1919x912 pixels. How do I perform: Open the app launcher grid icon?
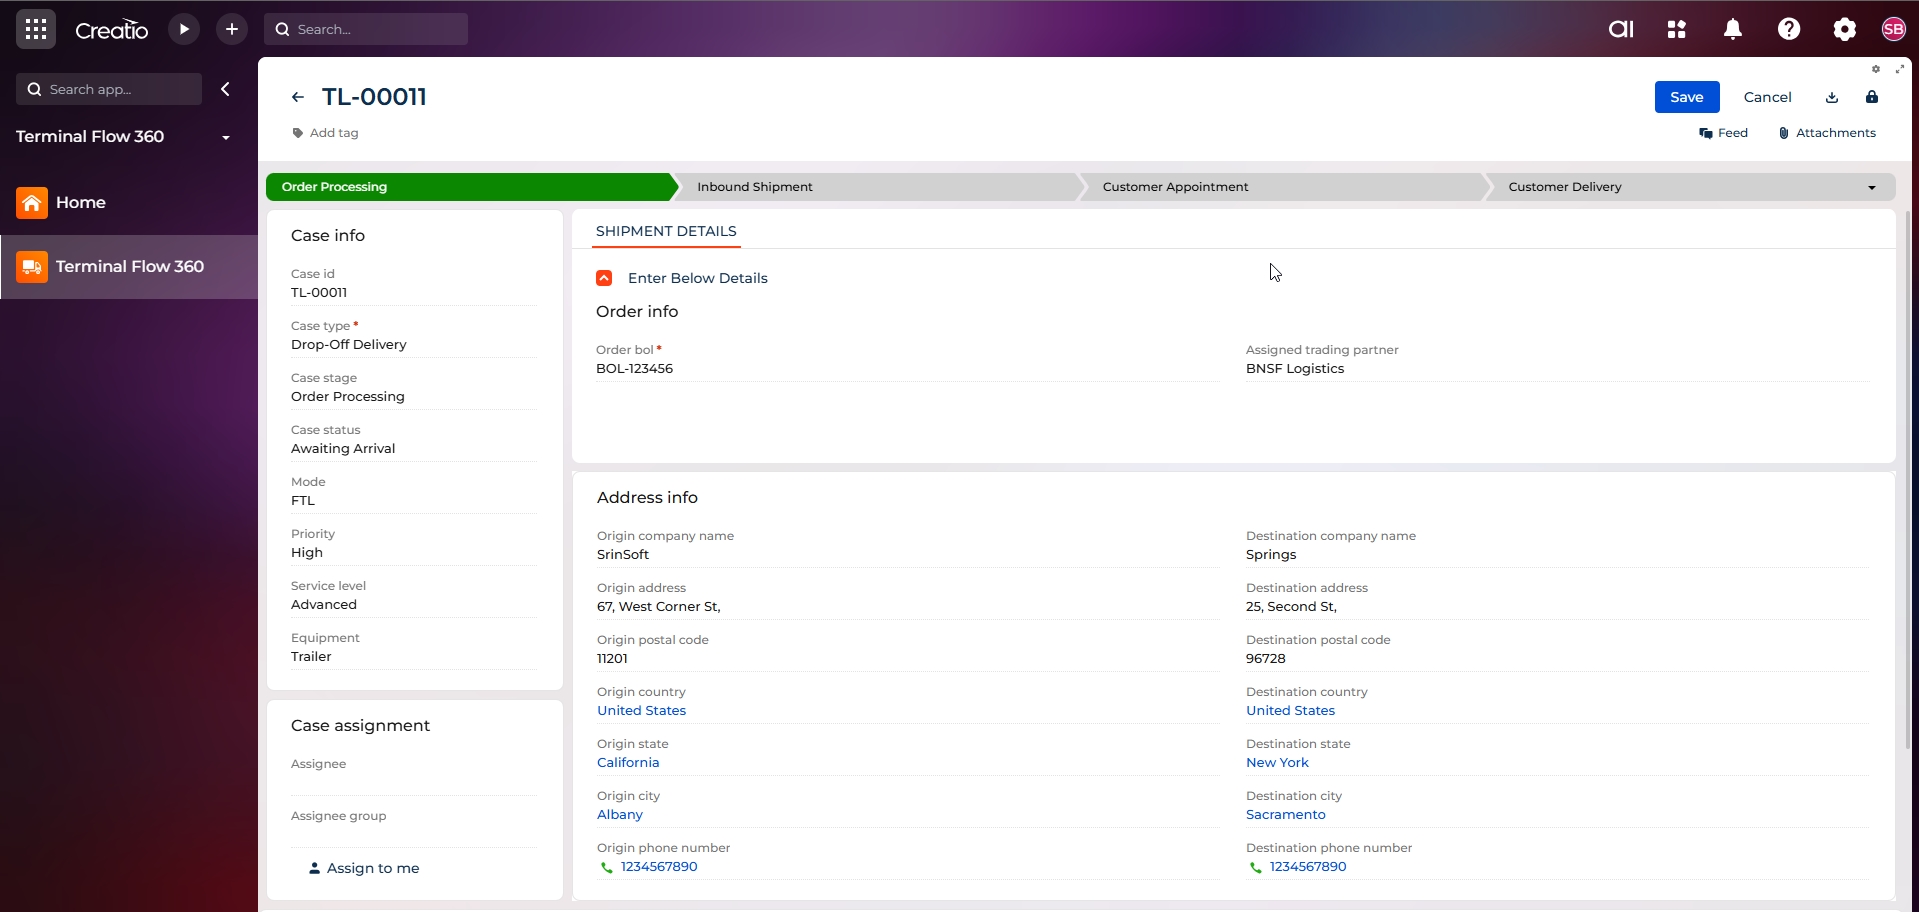(x=36, y=29)
